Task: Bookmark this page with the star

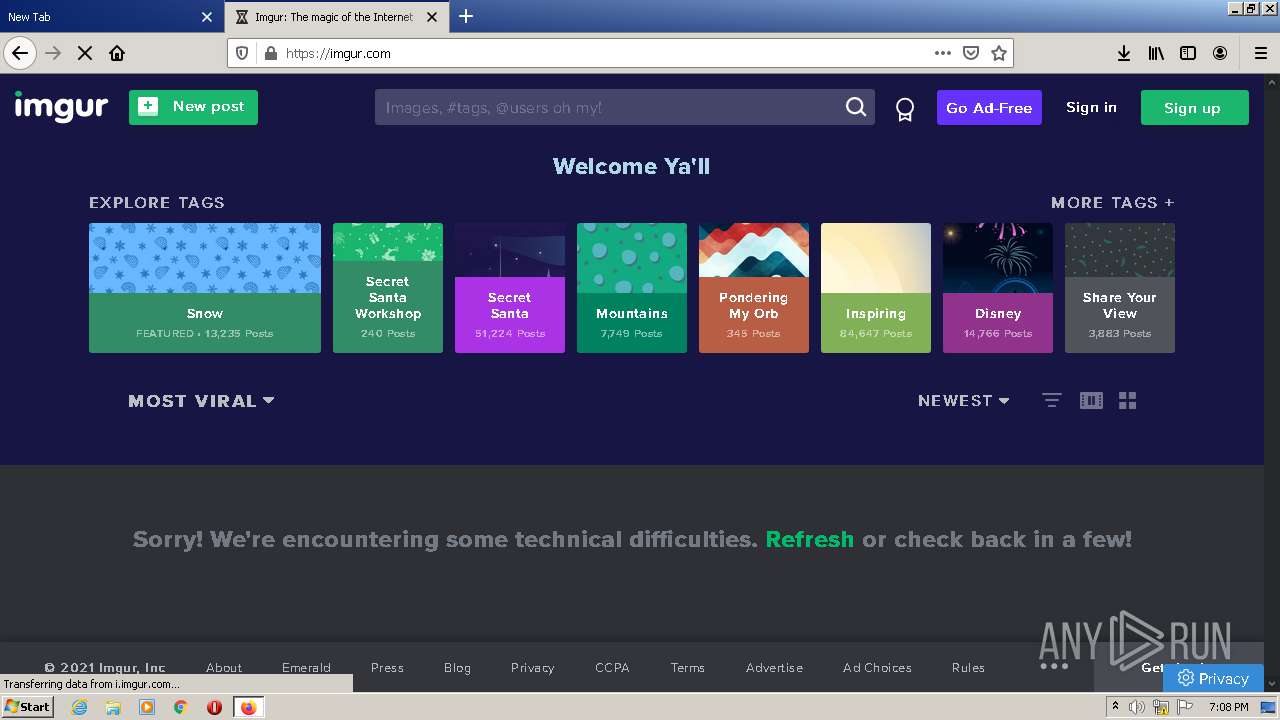Action: pyautogui.click(x=998, y=53)
